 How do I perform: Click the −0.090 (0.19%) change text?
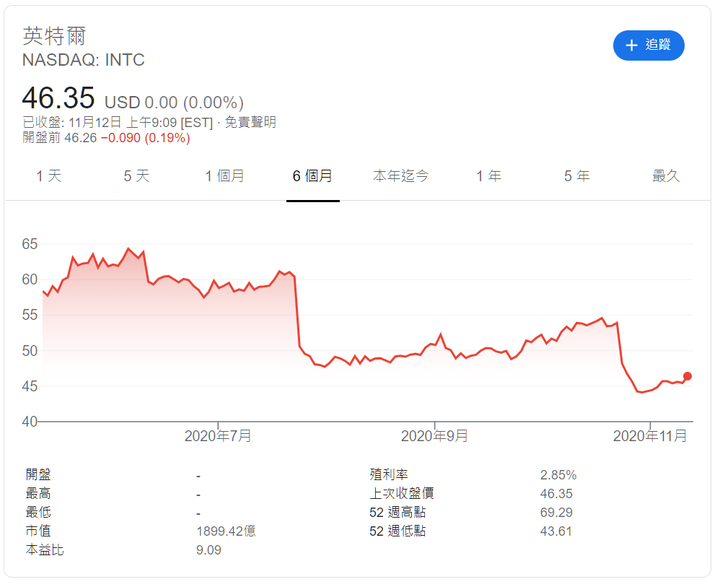146,138
